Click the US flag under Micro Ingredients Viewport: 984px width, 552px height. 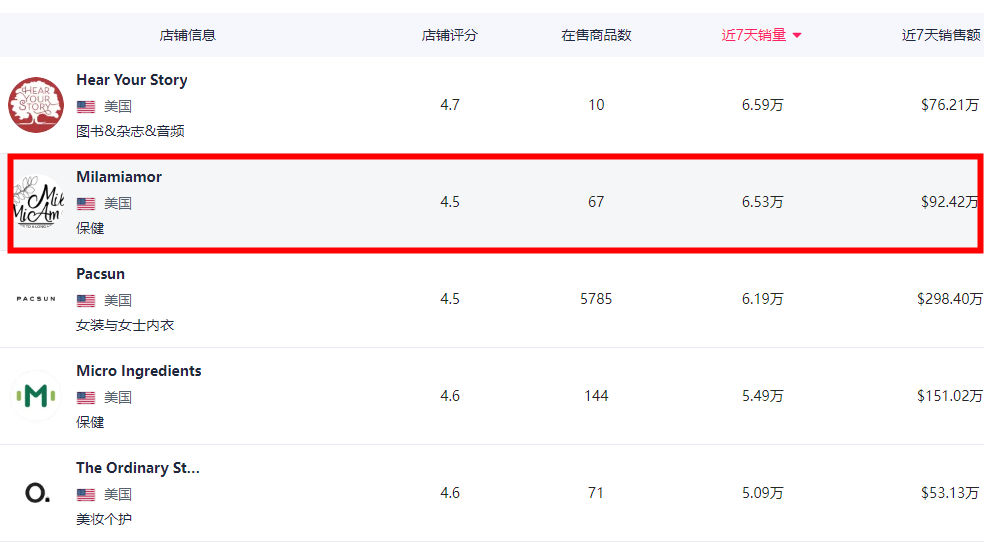coord(86,397)
